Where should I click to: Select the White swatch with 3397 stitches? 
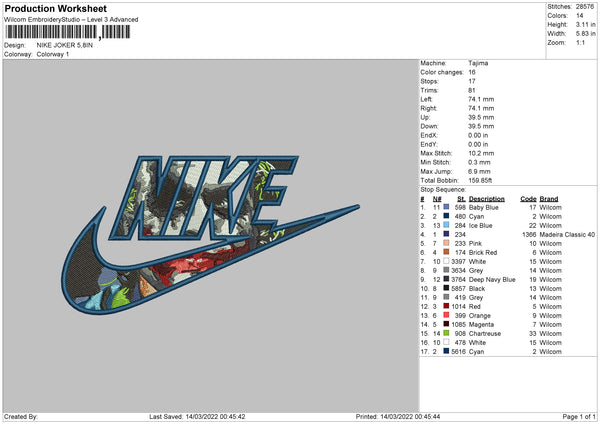click(446, 261)
